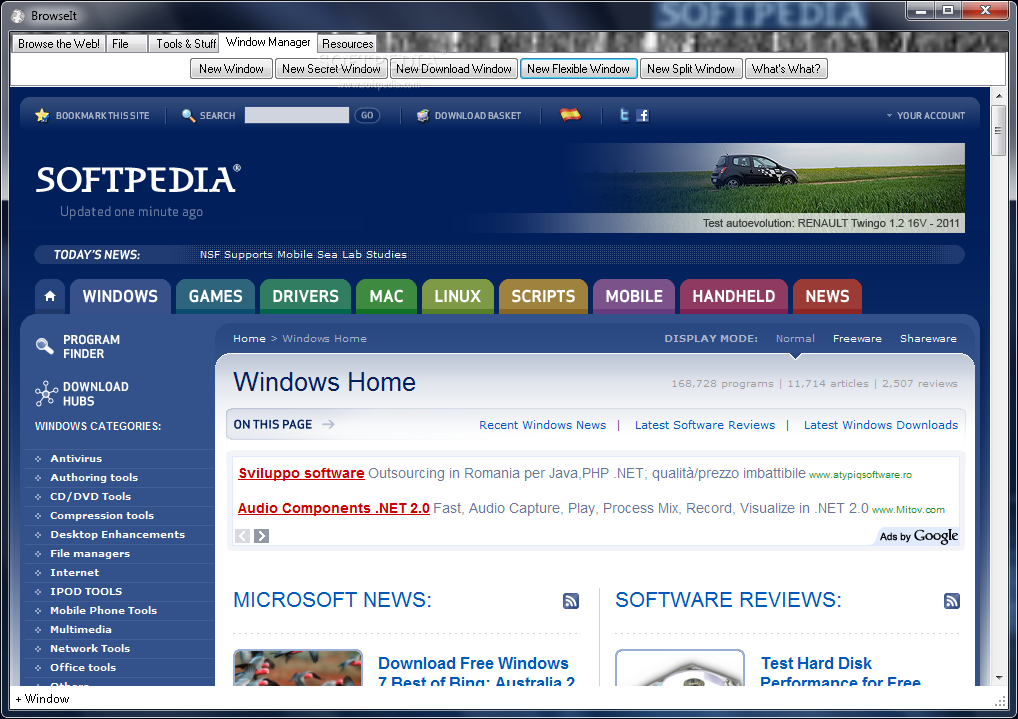Open the Browse the Web! menu

58,44
